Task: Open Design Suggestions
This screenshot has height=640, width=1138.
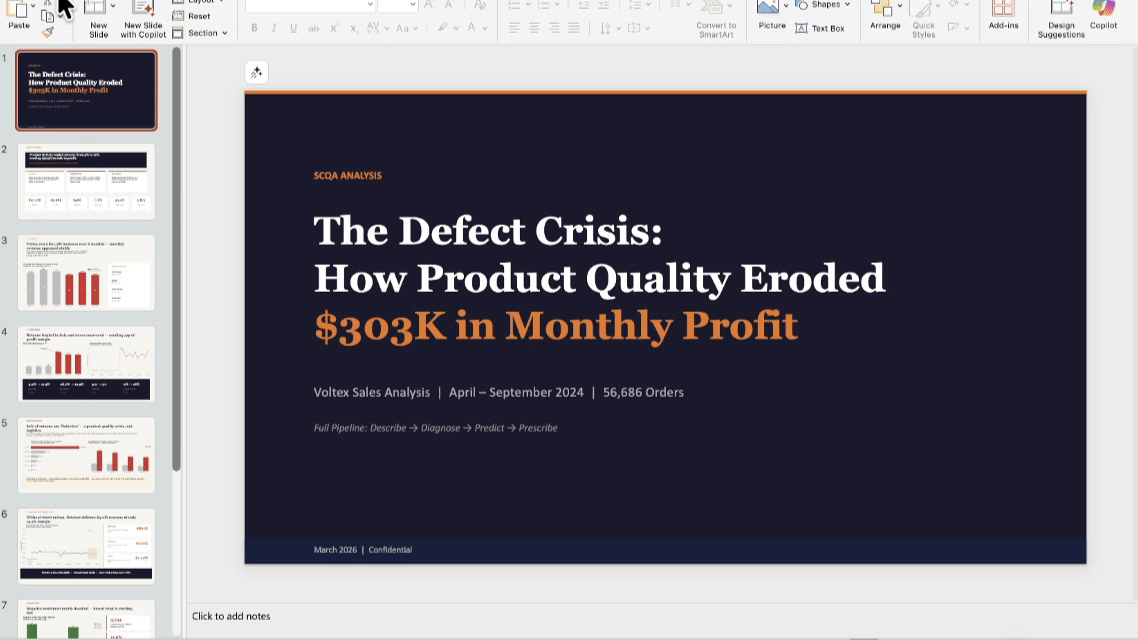Action: [x=1061, y=19]
